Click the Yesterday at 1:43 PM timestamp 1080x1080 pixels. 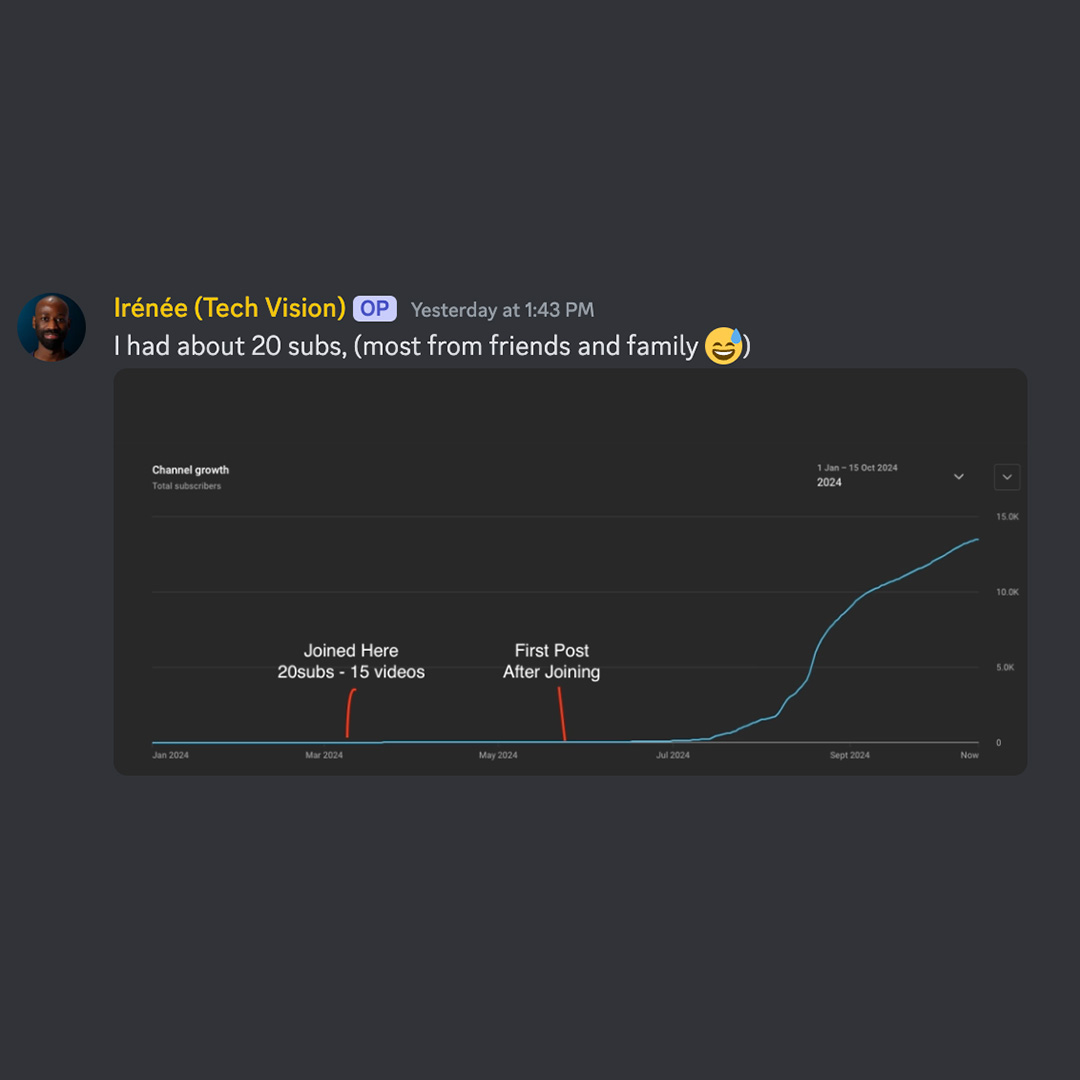(502, 310)
